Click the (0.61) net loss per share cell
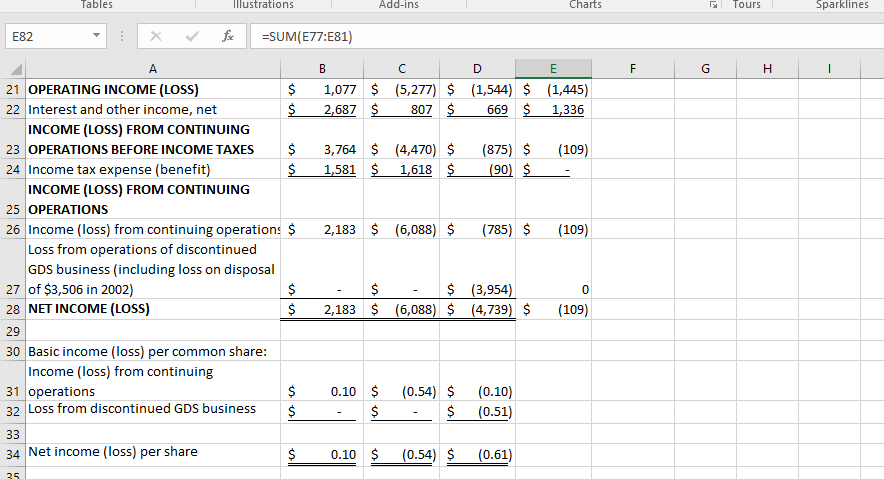The image size is (884, 479). (477, 454)
